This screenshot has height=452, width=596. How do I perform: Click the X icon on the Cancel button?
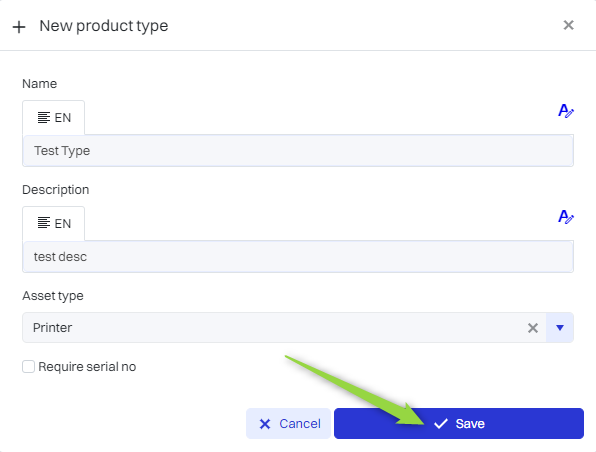(265, 424)
